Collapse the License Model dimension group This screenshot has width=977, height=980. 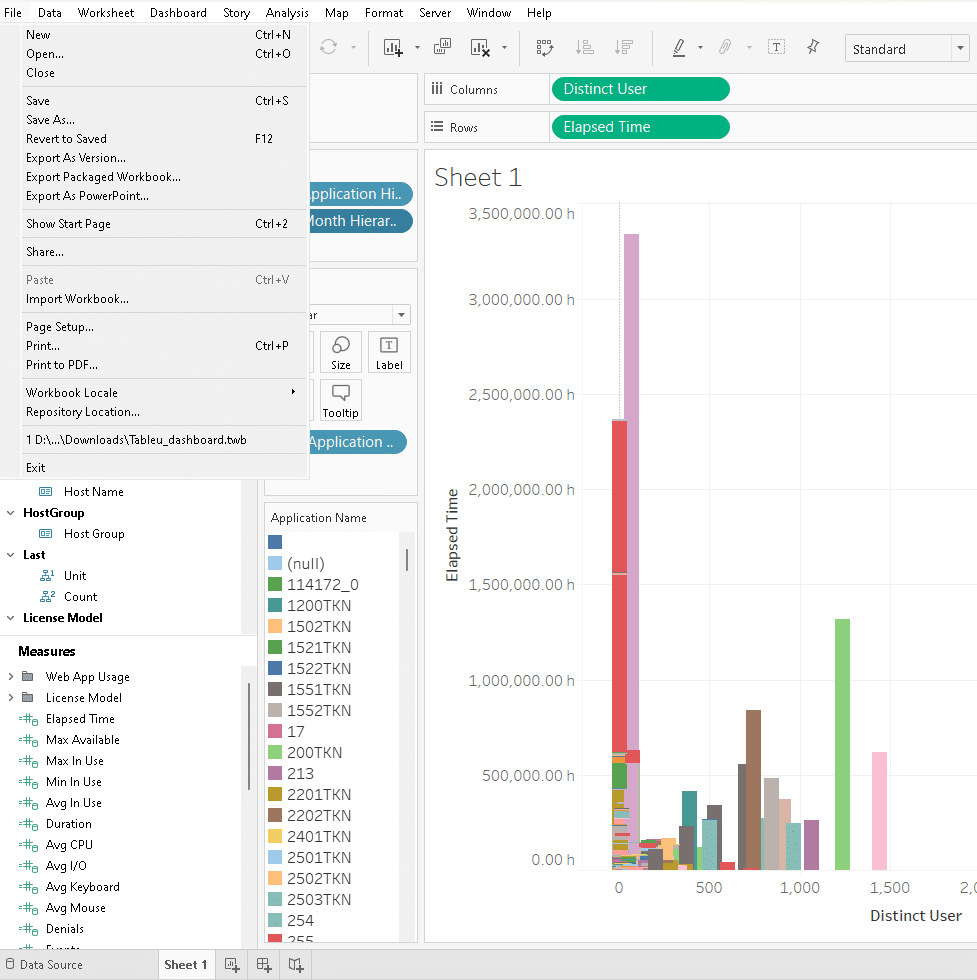tap(11, 618)
